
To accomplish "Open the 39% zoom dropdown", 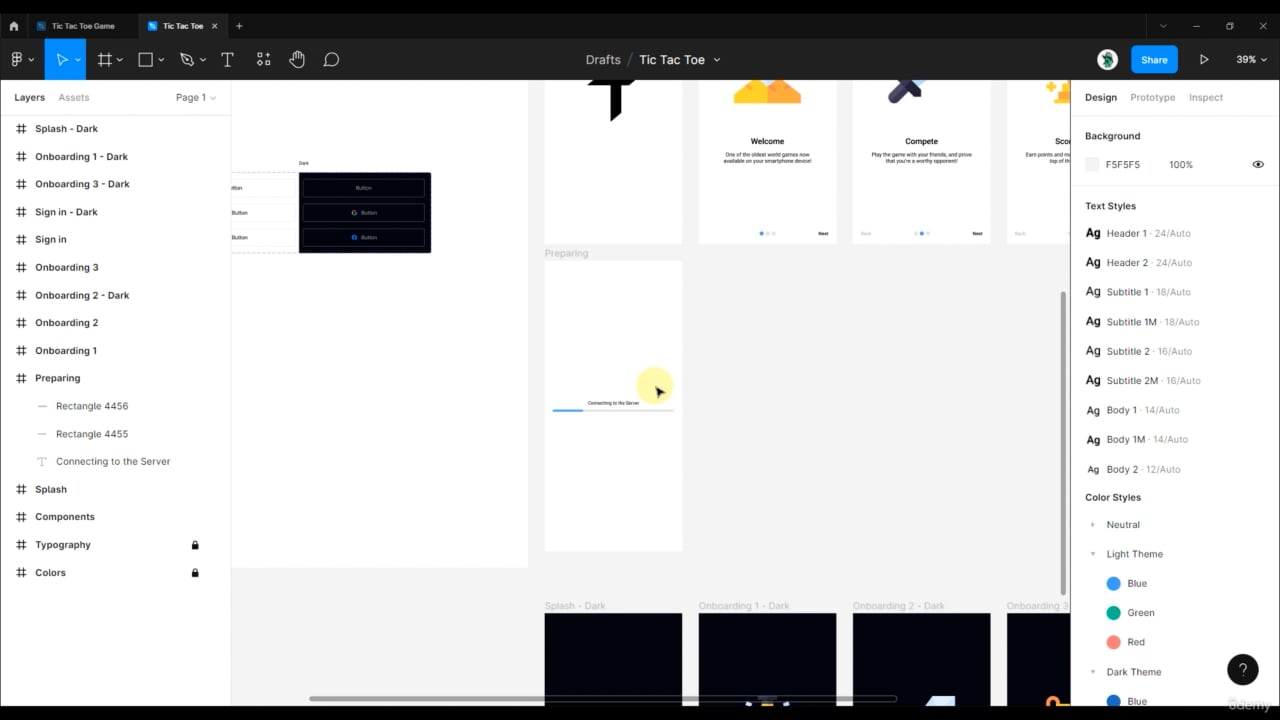I will [1250, 60].
